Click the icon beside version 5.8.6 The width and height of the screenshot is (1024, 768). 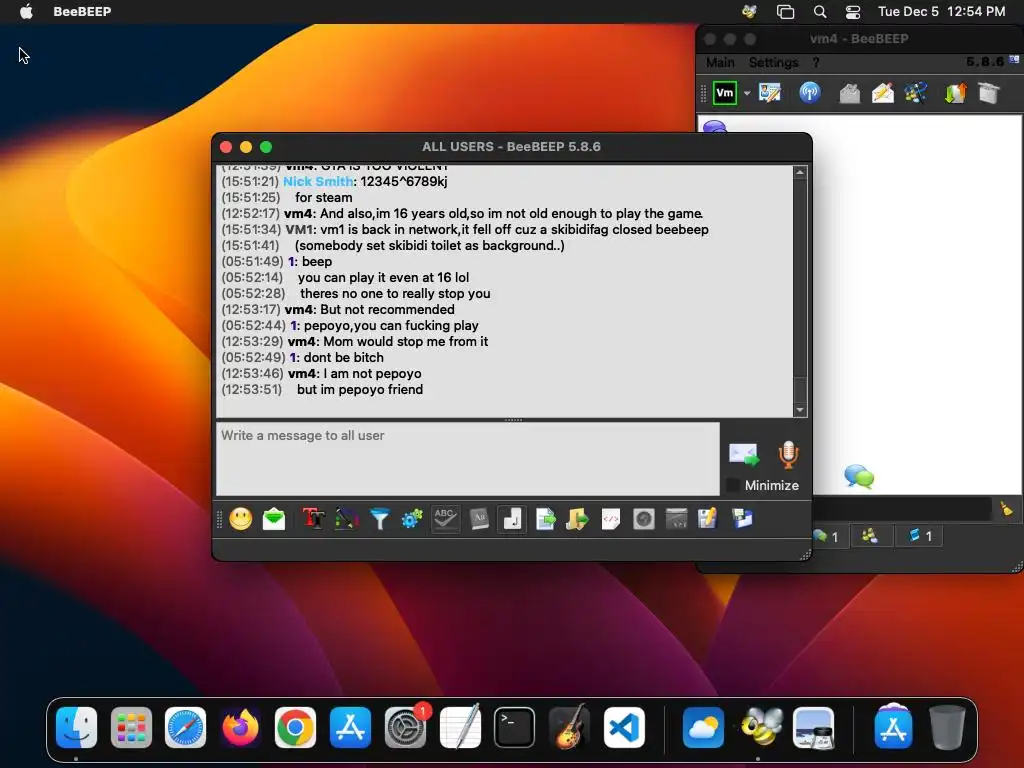1014,59
